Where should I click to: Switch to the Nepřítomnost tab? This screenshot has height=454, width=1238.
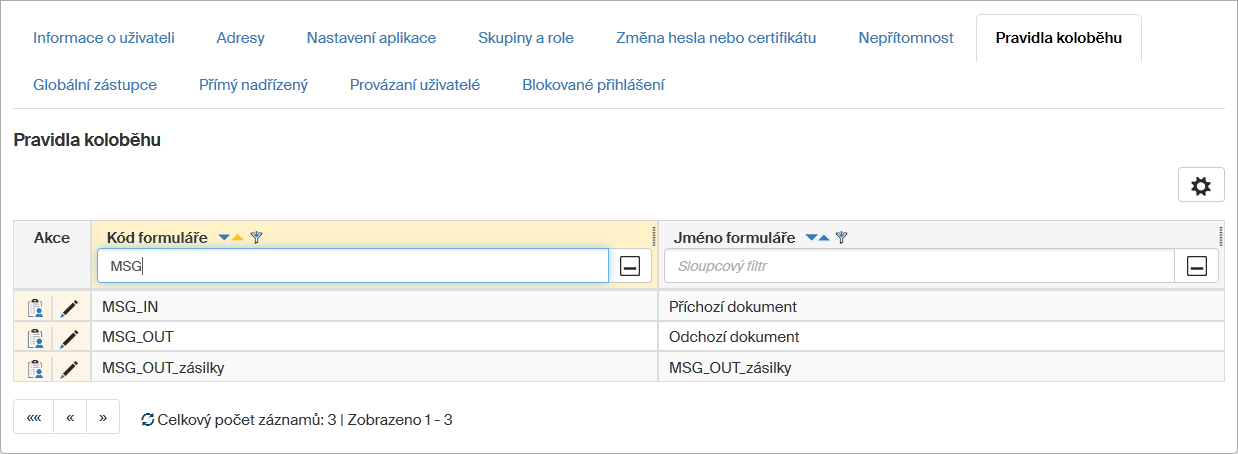(x=905, y=38)
